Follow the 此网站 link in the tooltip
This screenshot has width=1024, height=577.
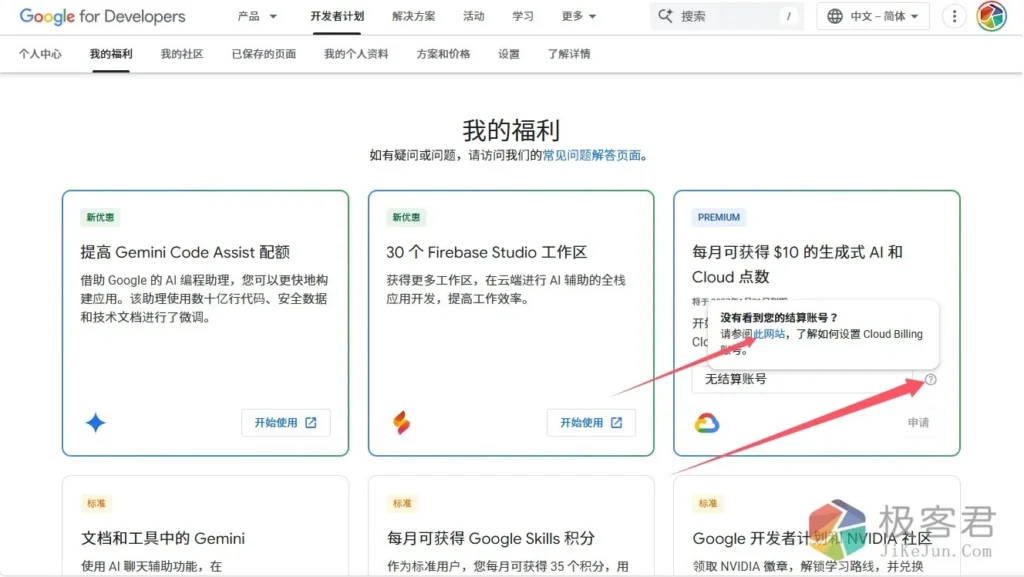769,334
